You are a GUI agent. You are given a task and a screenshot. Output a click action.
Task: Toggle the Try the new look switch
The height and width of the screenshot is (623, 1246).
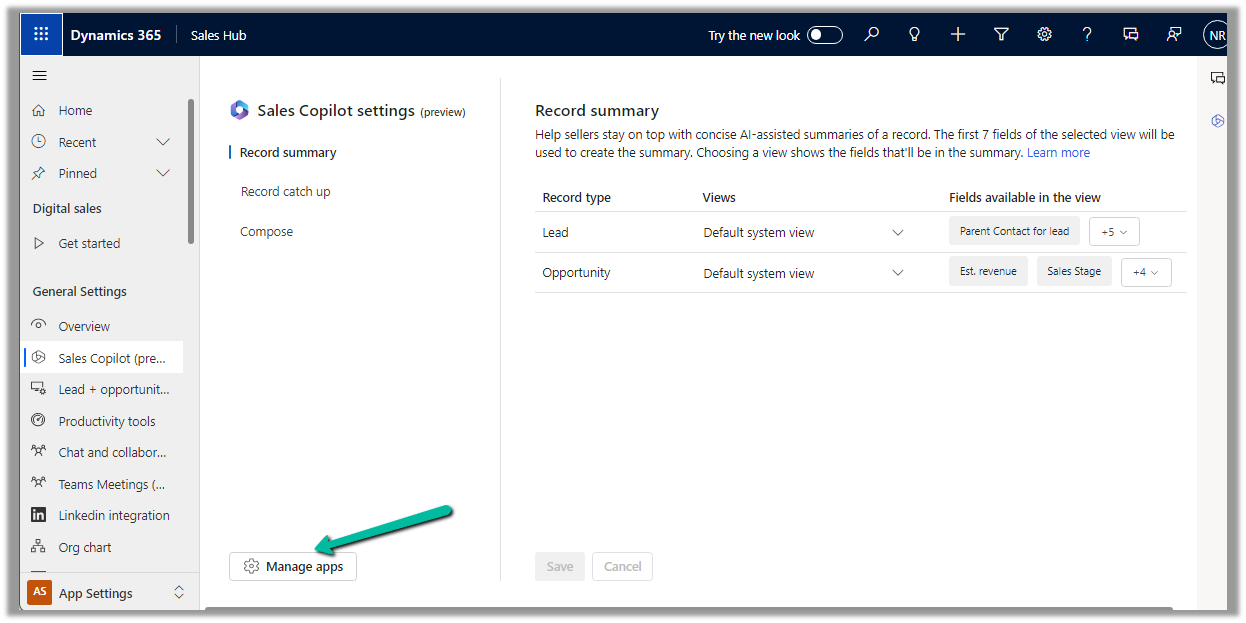(x=825, y=35)
